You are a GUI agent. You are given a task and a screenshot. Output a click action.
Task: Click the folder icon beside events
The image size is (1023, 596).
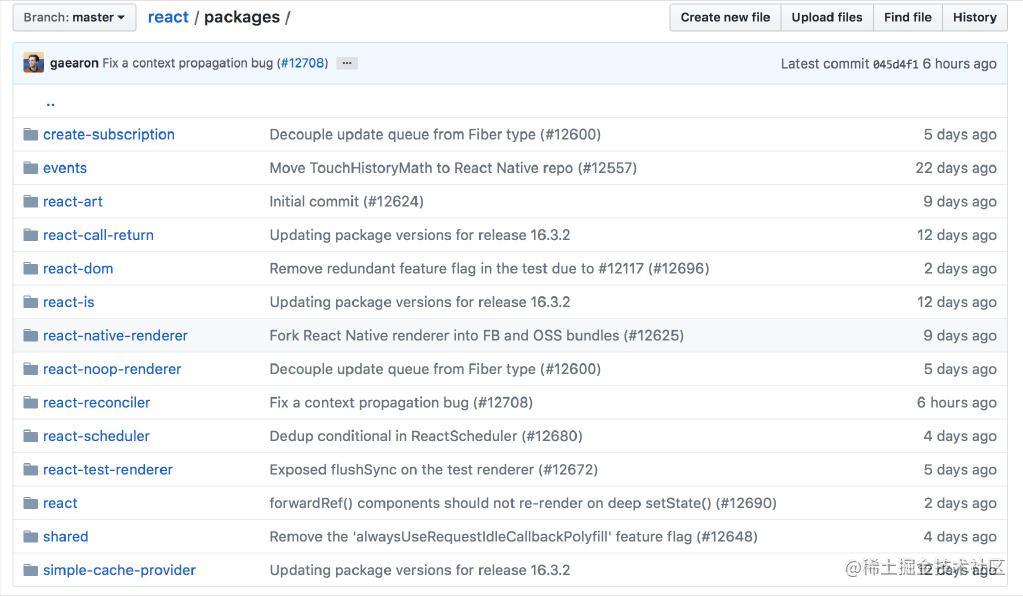(30, 168)
